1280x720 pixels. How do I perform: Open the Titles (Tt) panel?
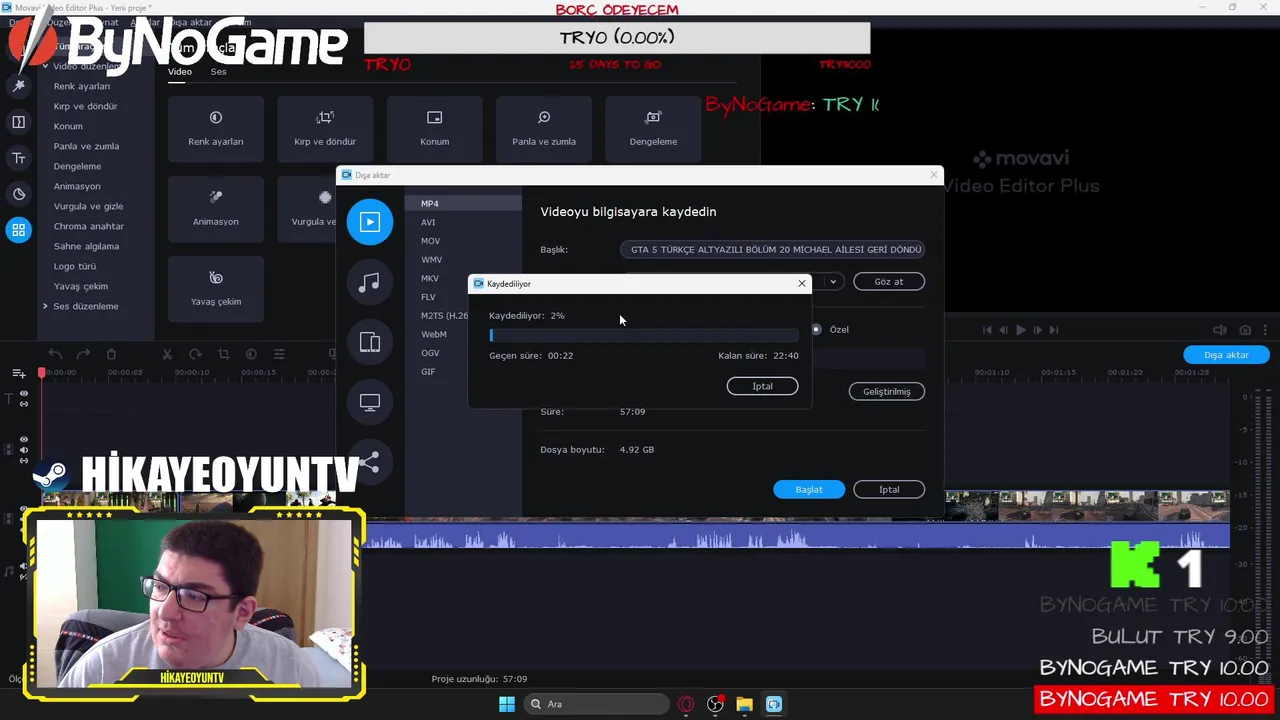click(x=18, y=158)
